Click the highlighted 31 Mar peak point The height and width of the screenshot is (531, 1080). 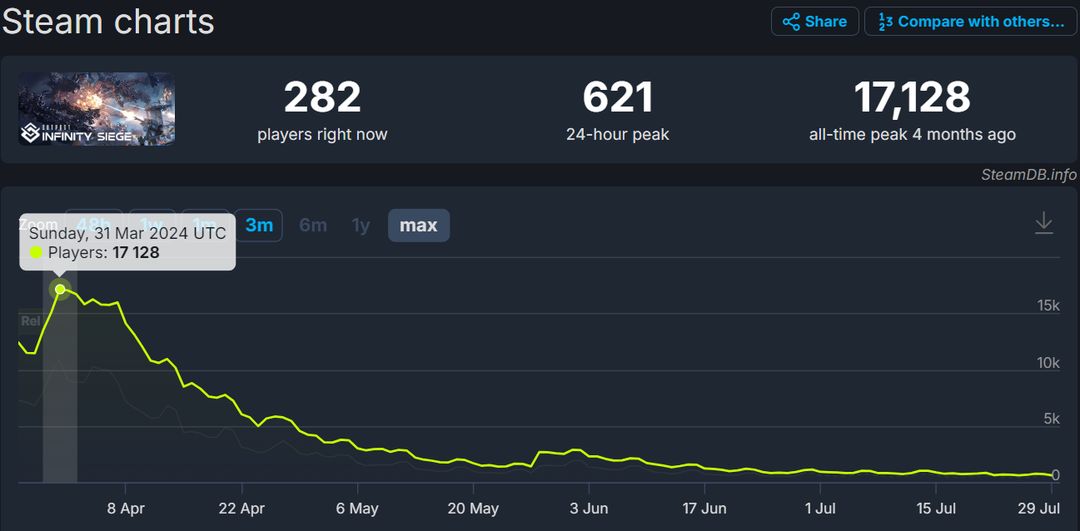[61, 289]
